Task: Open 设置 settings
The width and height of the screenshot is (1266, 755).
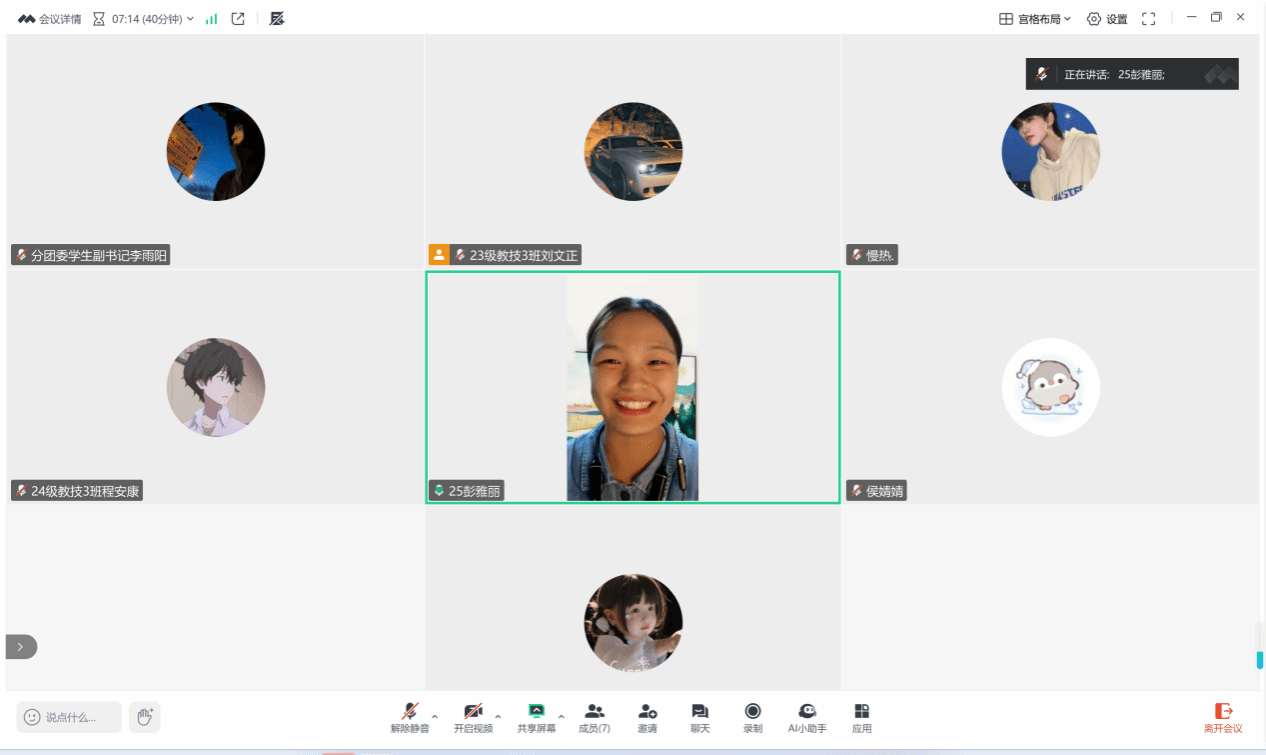Action: (1107, 19)
